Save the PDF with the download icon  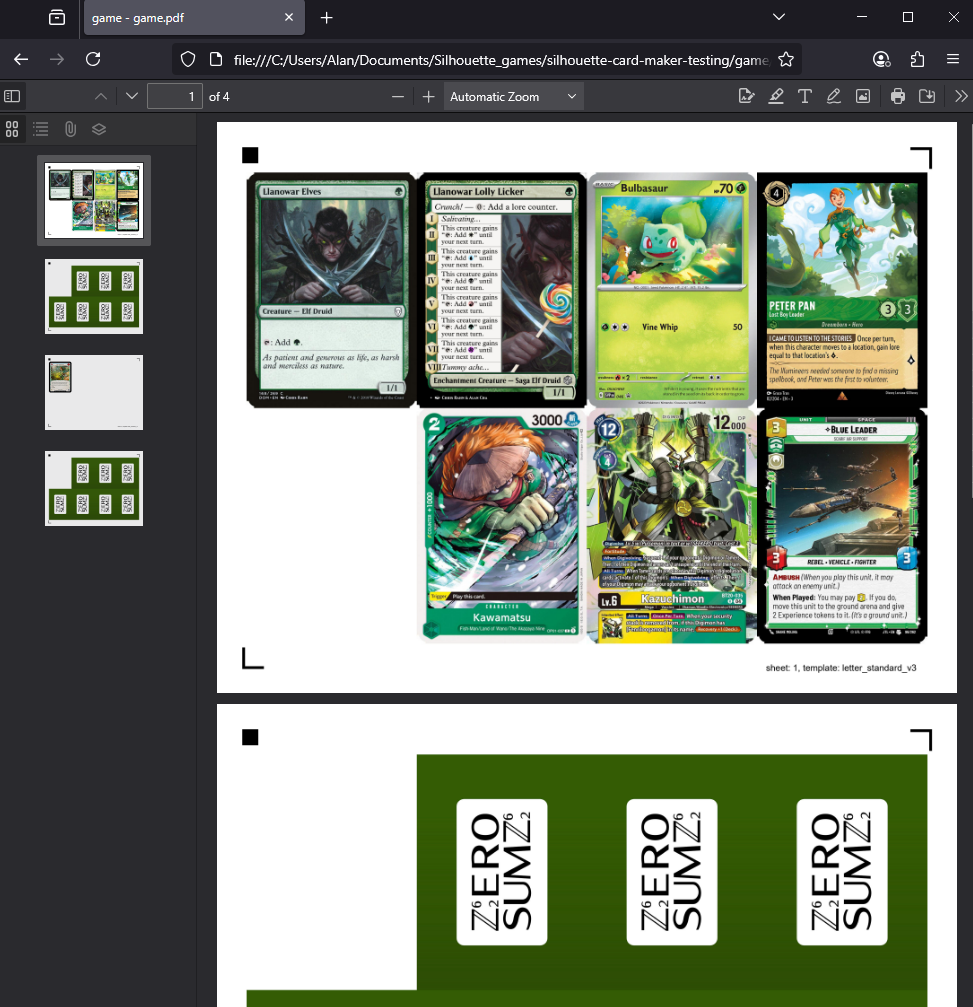pyautogui.click(x=927, y=96)
